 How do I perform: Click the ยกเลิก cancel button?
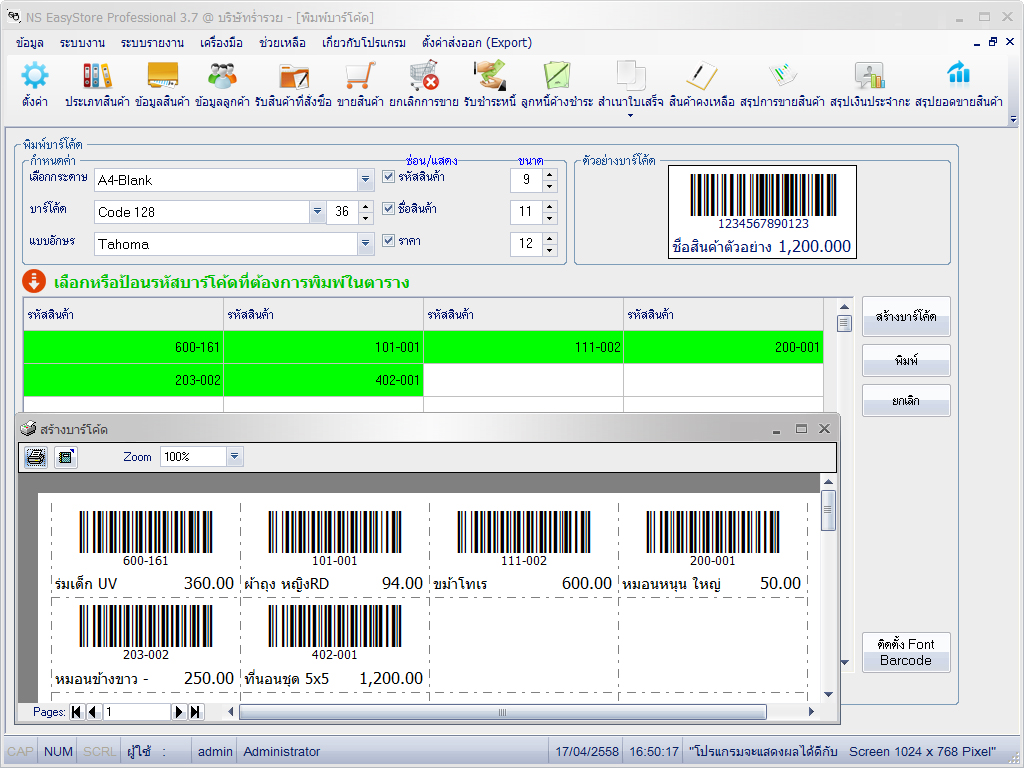tap(906, 401)
